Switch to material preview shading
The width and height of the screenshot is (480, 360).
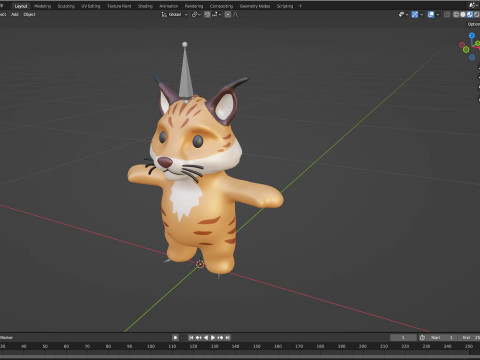pyautogui.click(x=470, y=14)
